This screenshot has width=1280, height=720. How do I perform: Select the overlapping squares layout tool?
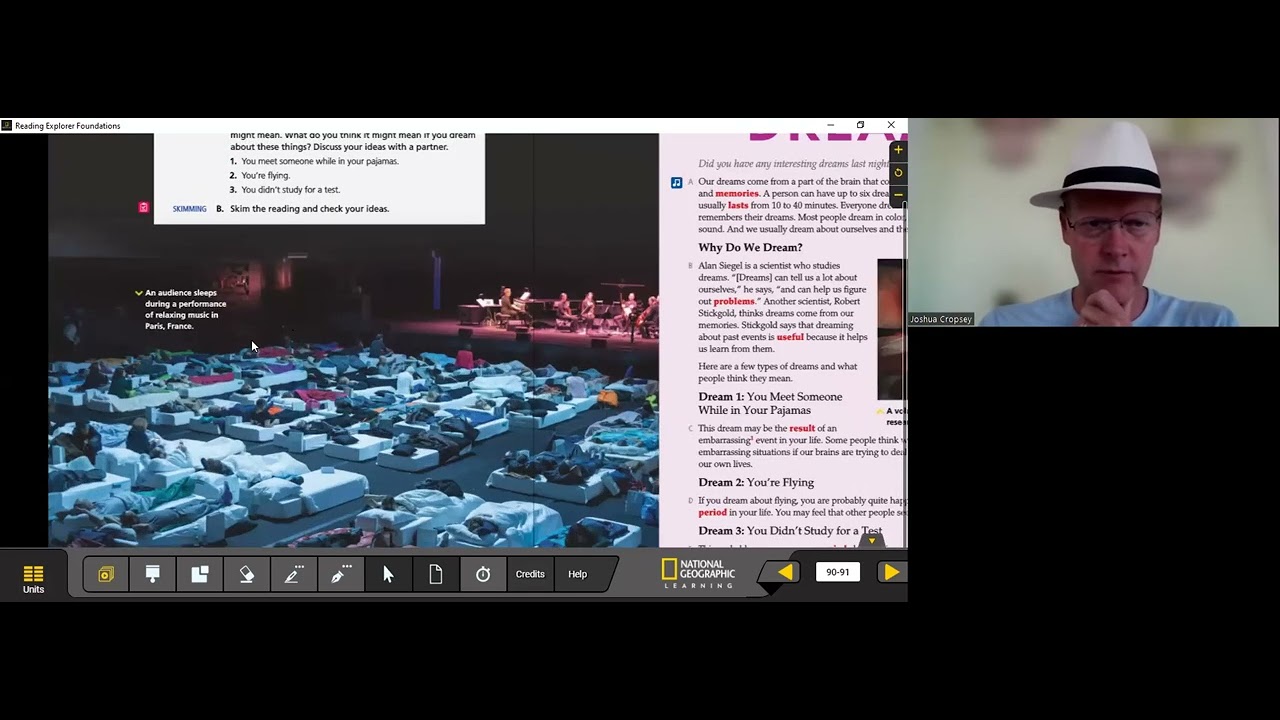coord(199,574)
